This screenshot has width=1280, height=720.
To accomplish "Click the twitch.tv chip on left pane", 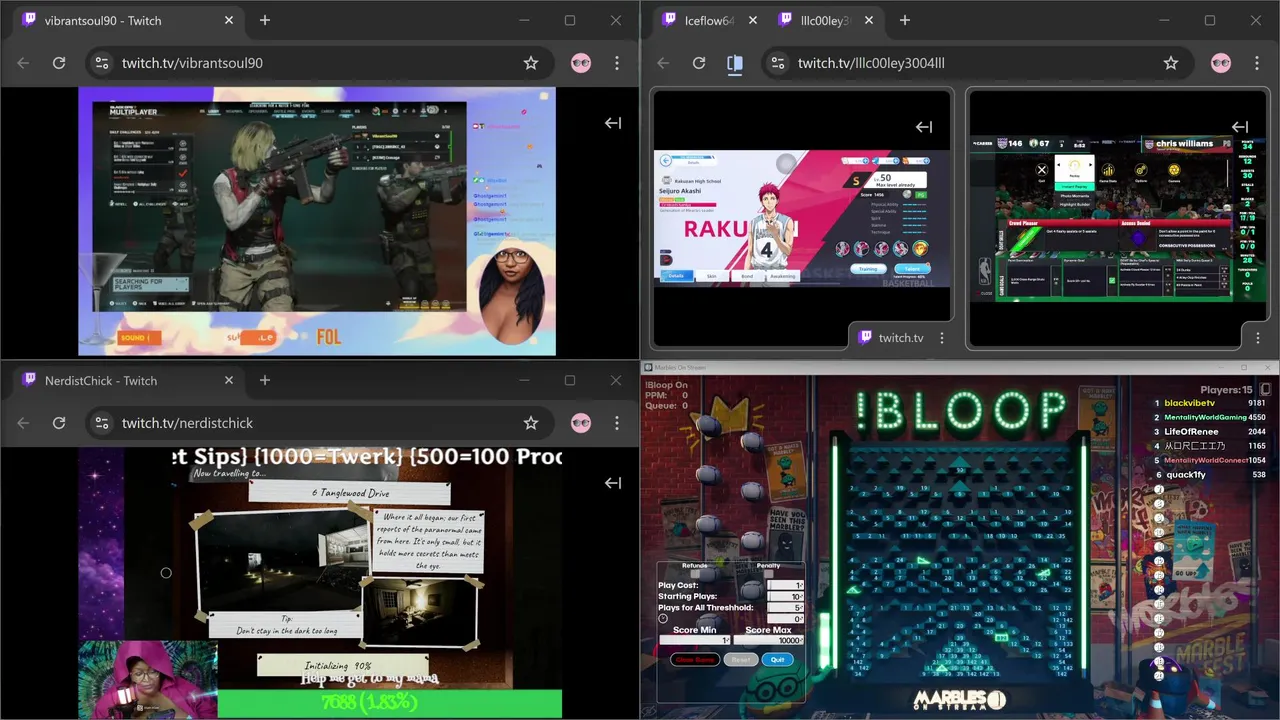I will point(891,338).
